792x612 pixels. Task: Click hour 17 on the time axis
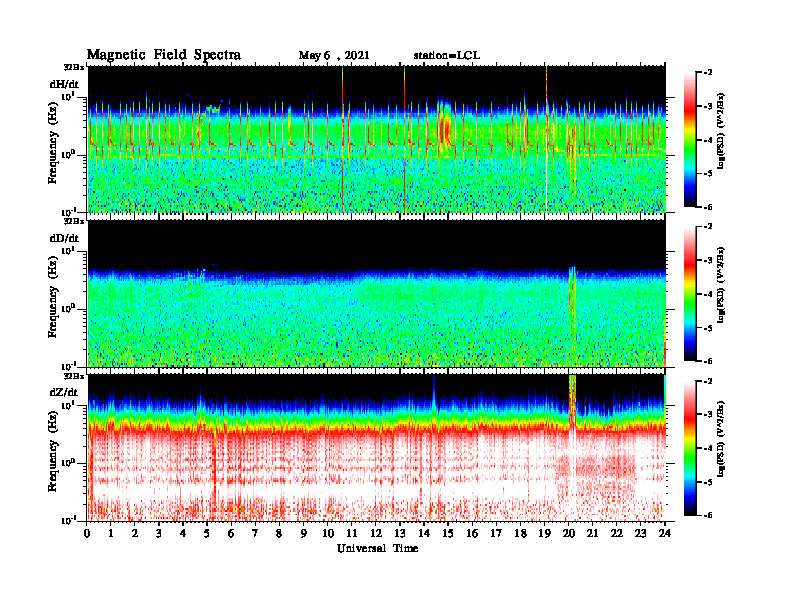pos(497,533)
